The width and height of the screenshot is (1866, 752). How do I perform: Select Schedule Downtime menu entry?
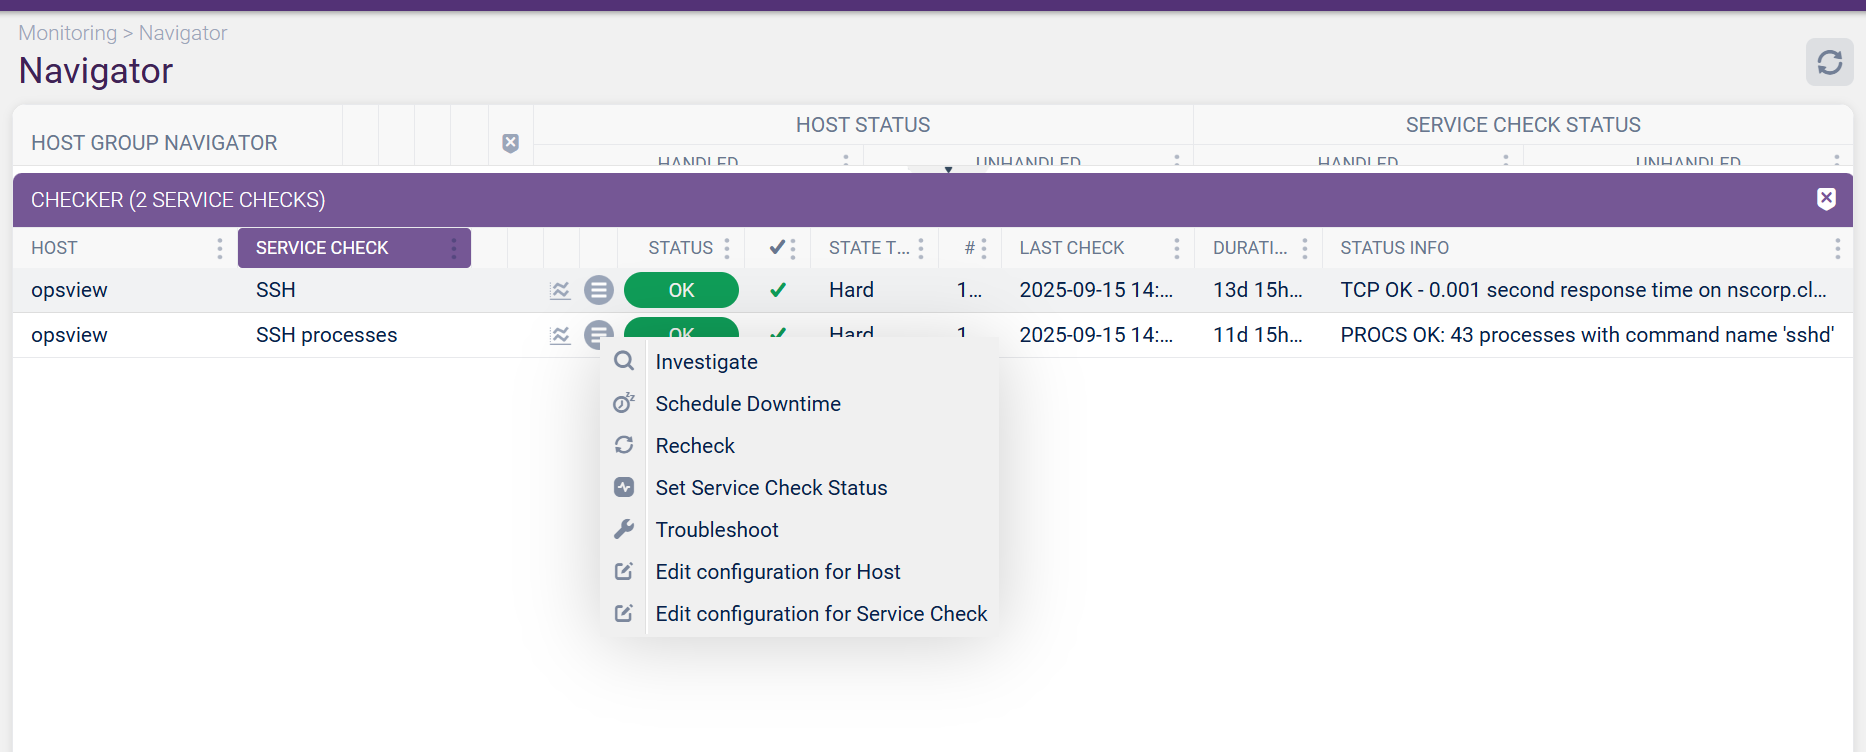(747, 404)
